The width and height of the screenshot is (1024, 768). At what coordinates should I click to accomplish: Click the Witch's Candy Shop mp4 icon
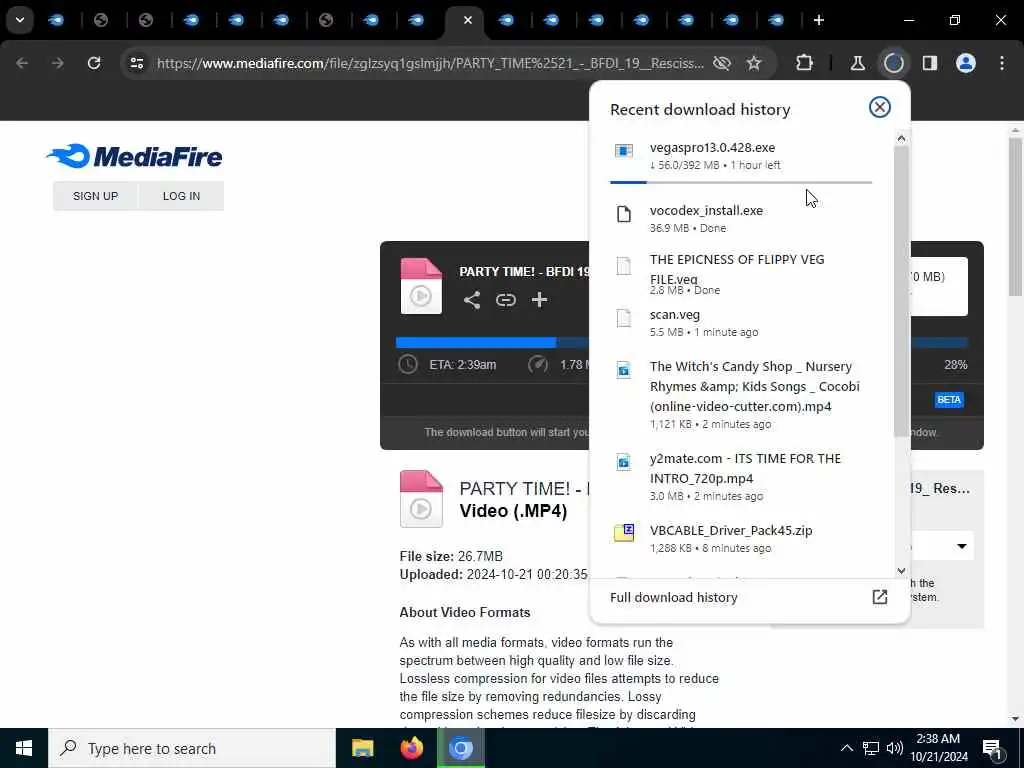(x=624, y=370)
